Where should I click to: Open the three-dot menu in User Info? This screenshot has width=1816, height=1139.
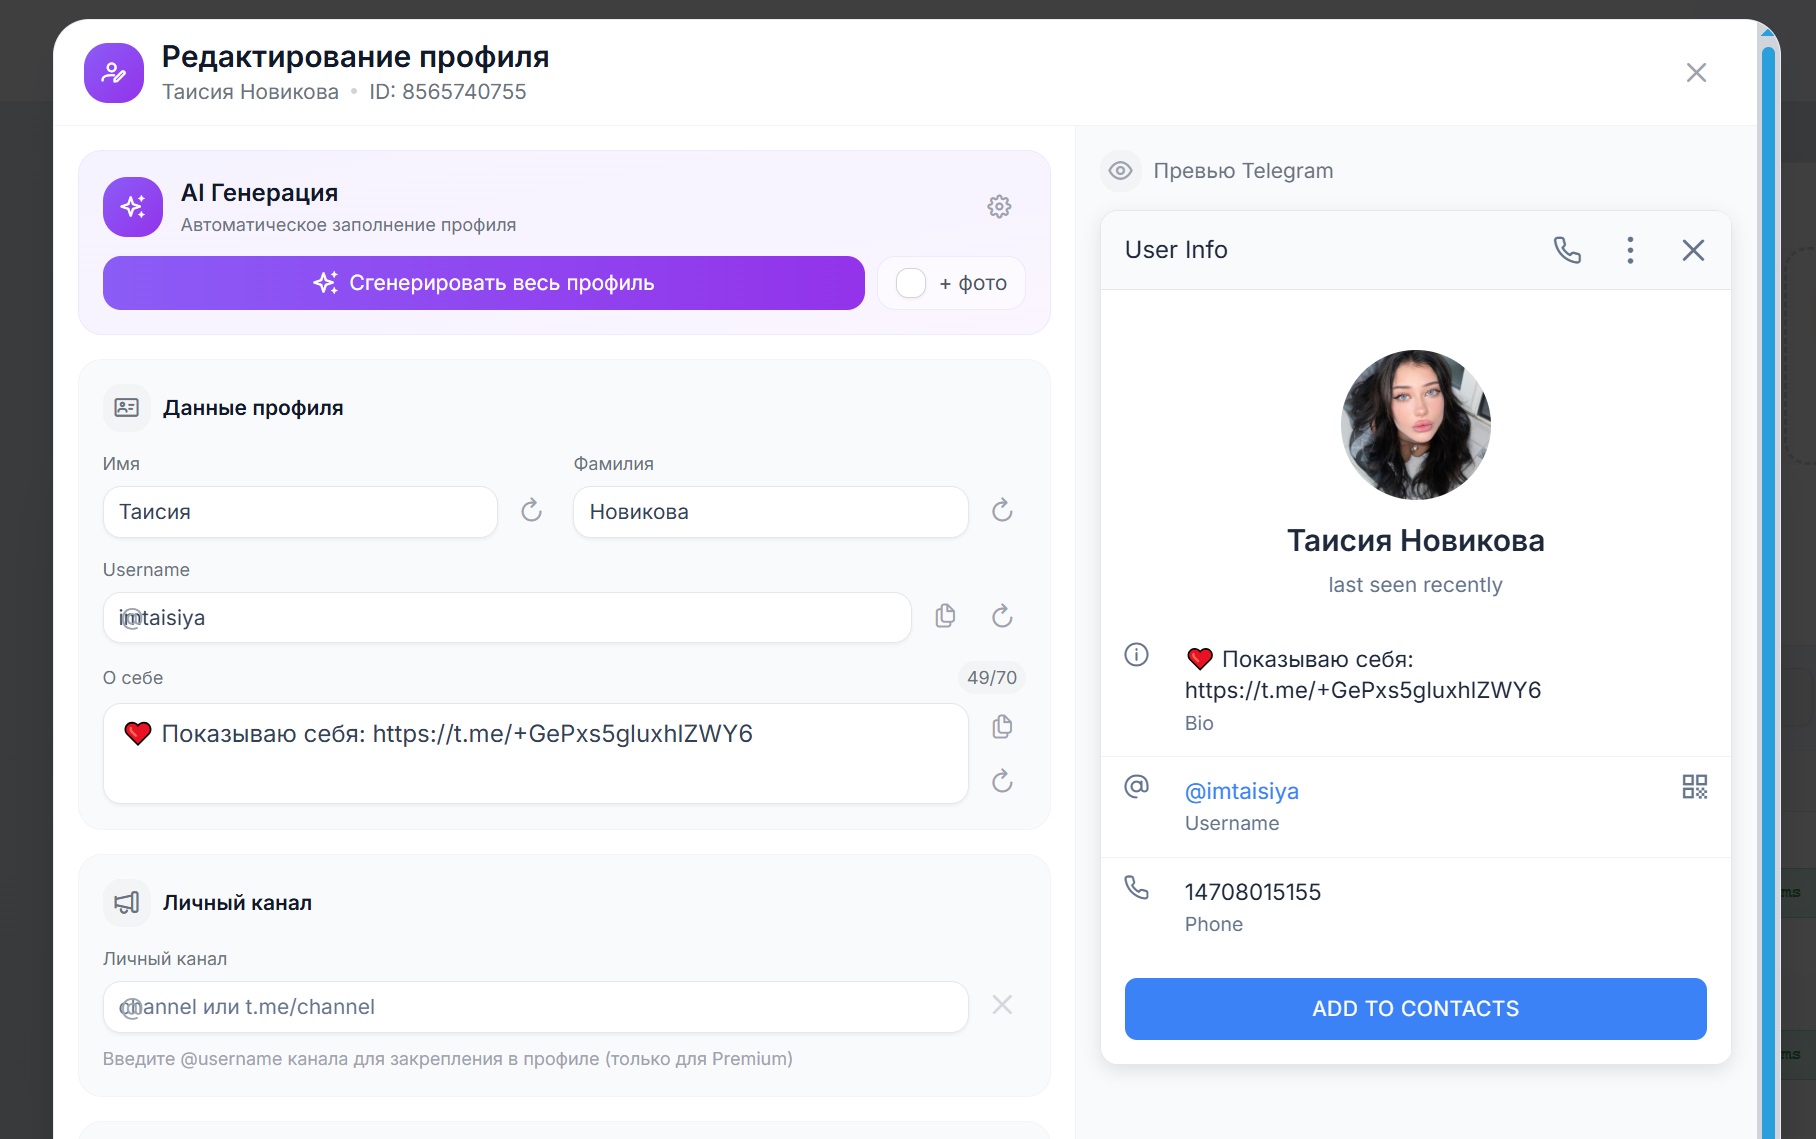coord(1630,250)
